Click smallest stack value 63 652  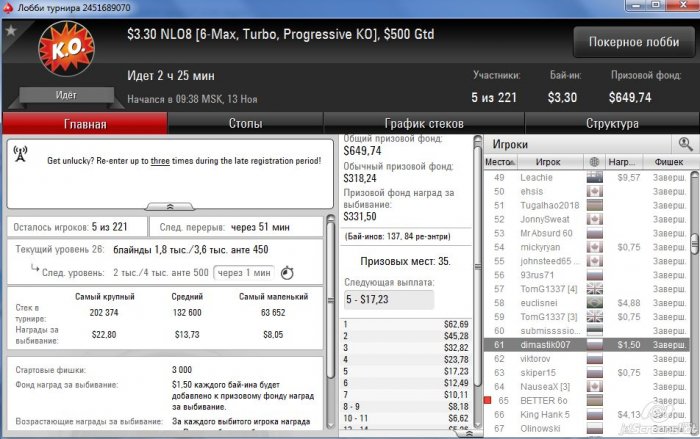(x=273, y=313)
